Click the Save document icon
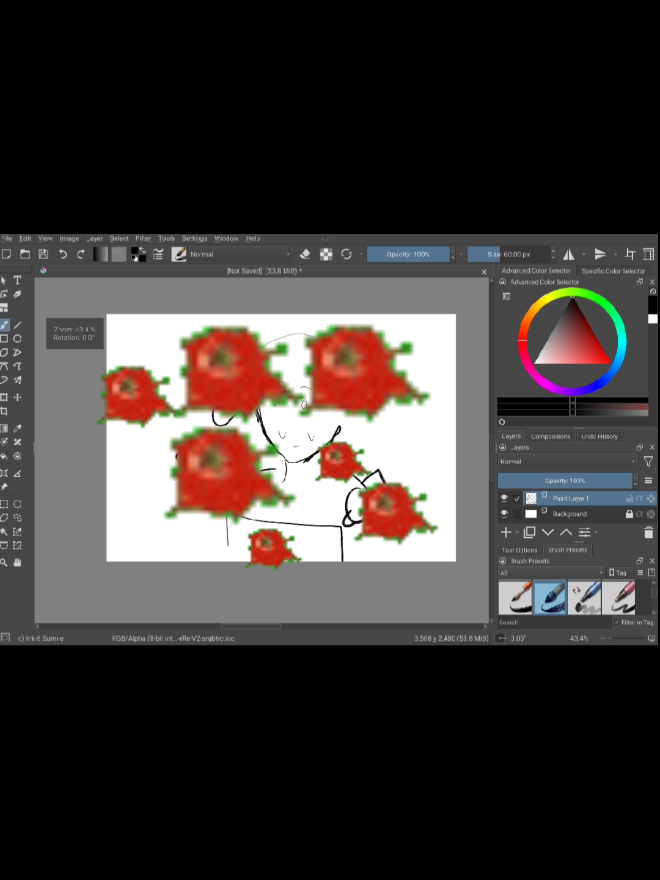 click(x=43, y=254)
